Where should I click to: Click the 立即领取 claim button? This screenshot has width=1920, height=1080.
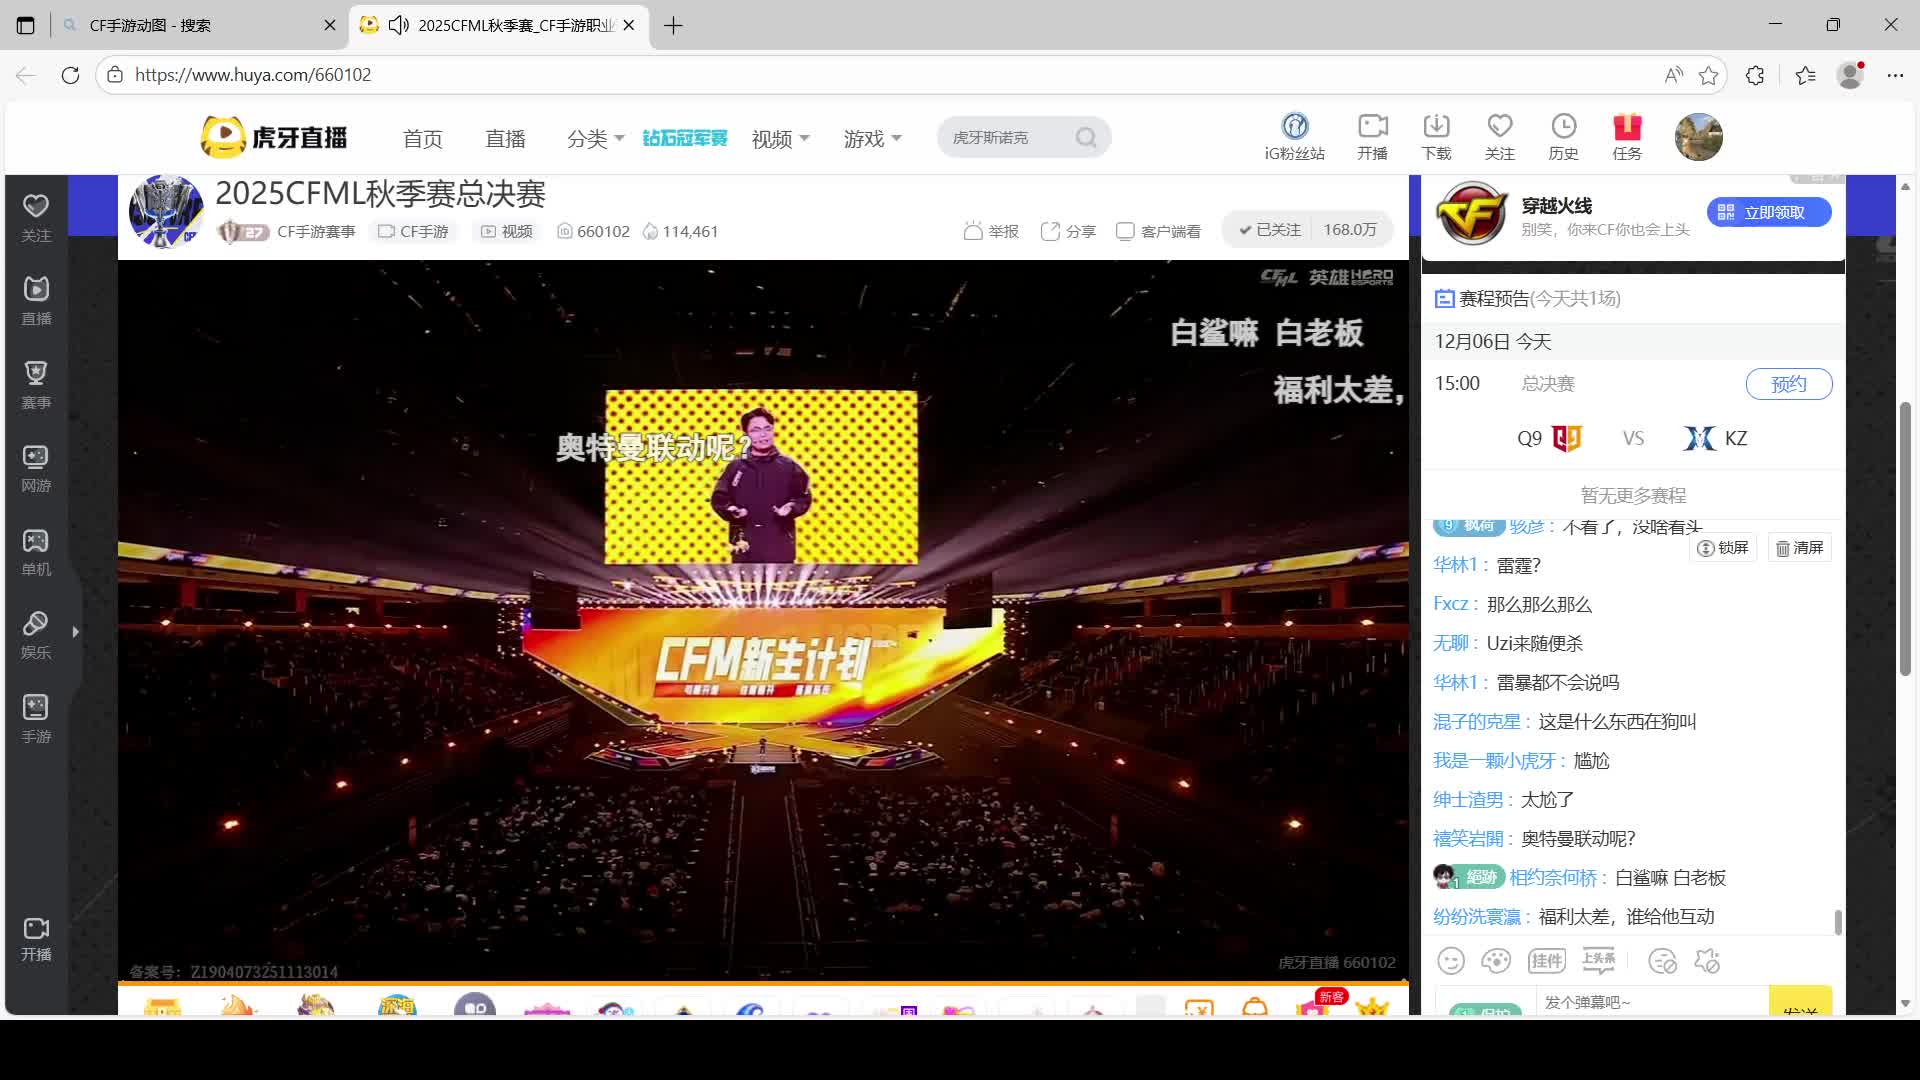point(1768,212)
